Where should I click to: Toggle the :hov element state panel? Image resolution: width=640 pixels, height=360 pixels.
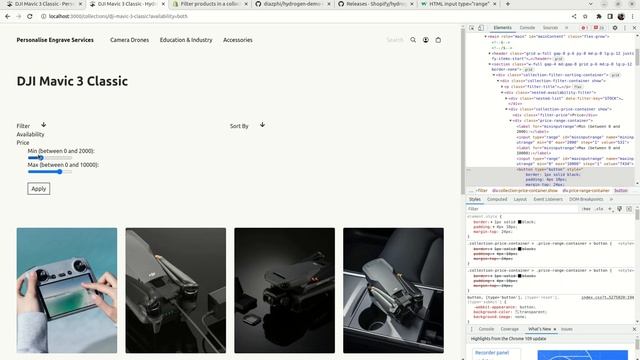pos(587,209)
